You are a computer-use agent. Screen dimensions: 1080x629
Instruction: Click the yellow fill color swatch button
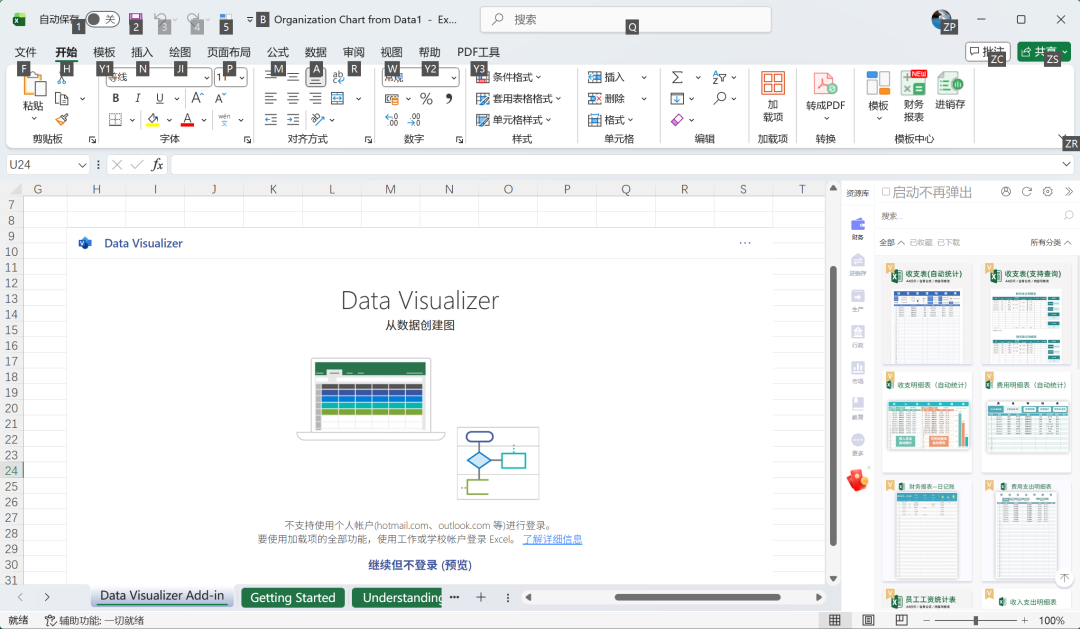153,120
